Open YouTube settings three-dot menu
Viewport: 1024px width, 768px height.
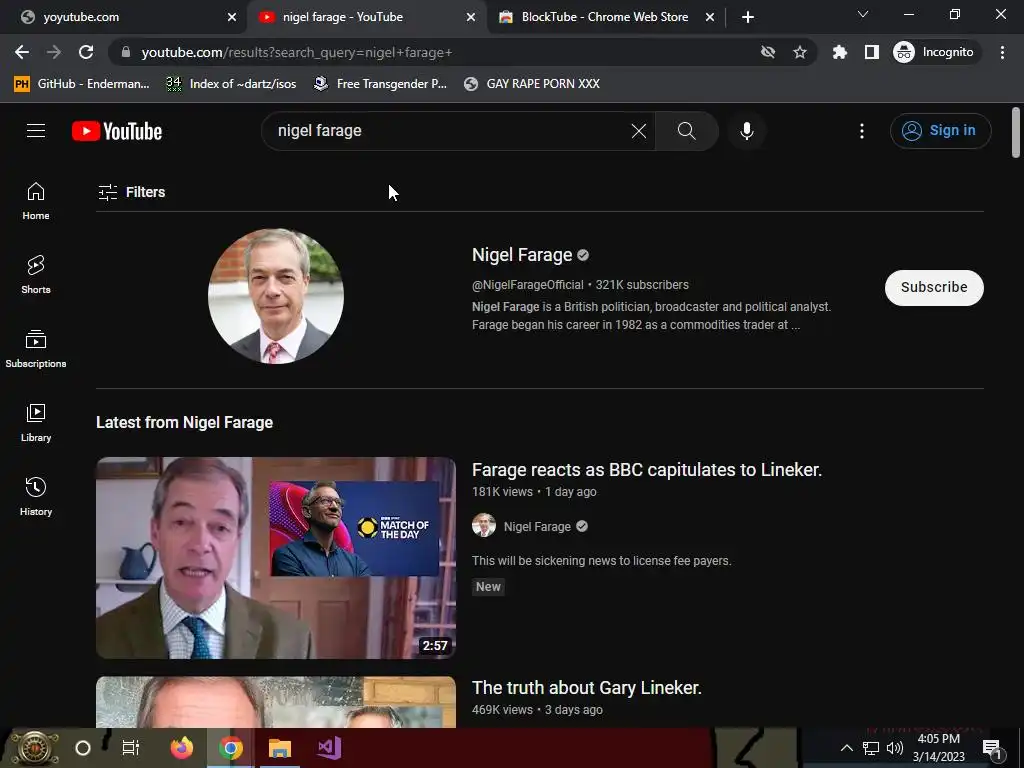(x=861, y=131)
